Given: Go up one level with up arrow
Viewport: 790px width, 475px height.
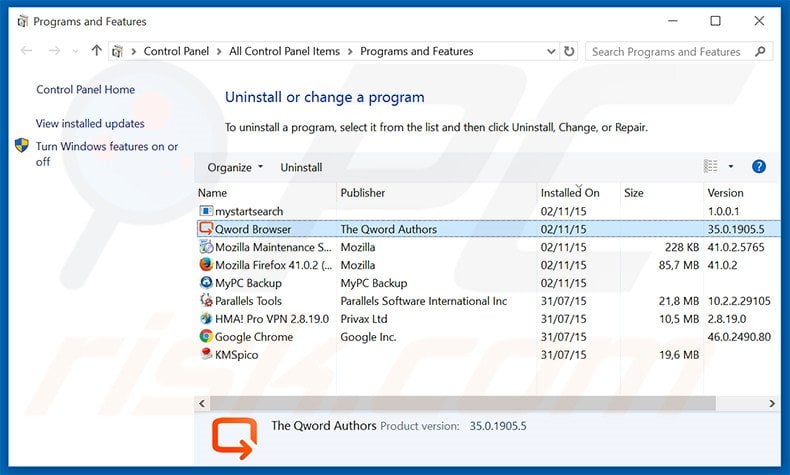Looking at the screenshot, I should point(96,51).
